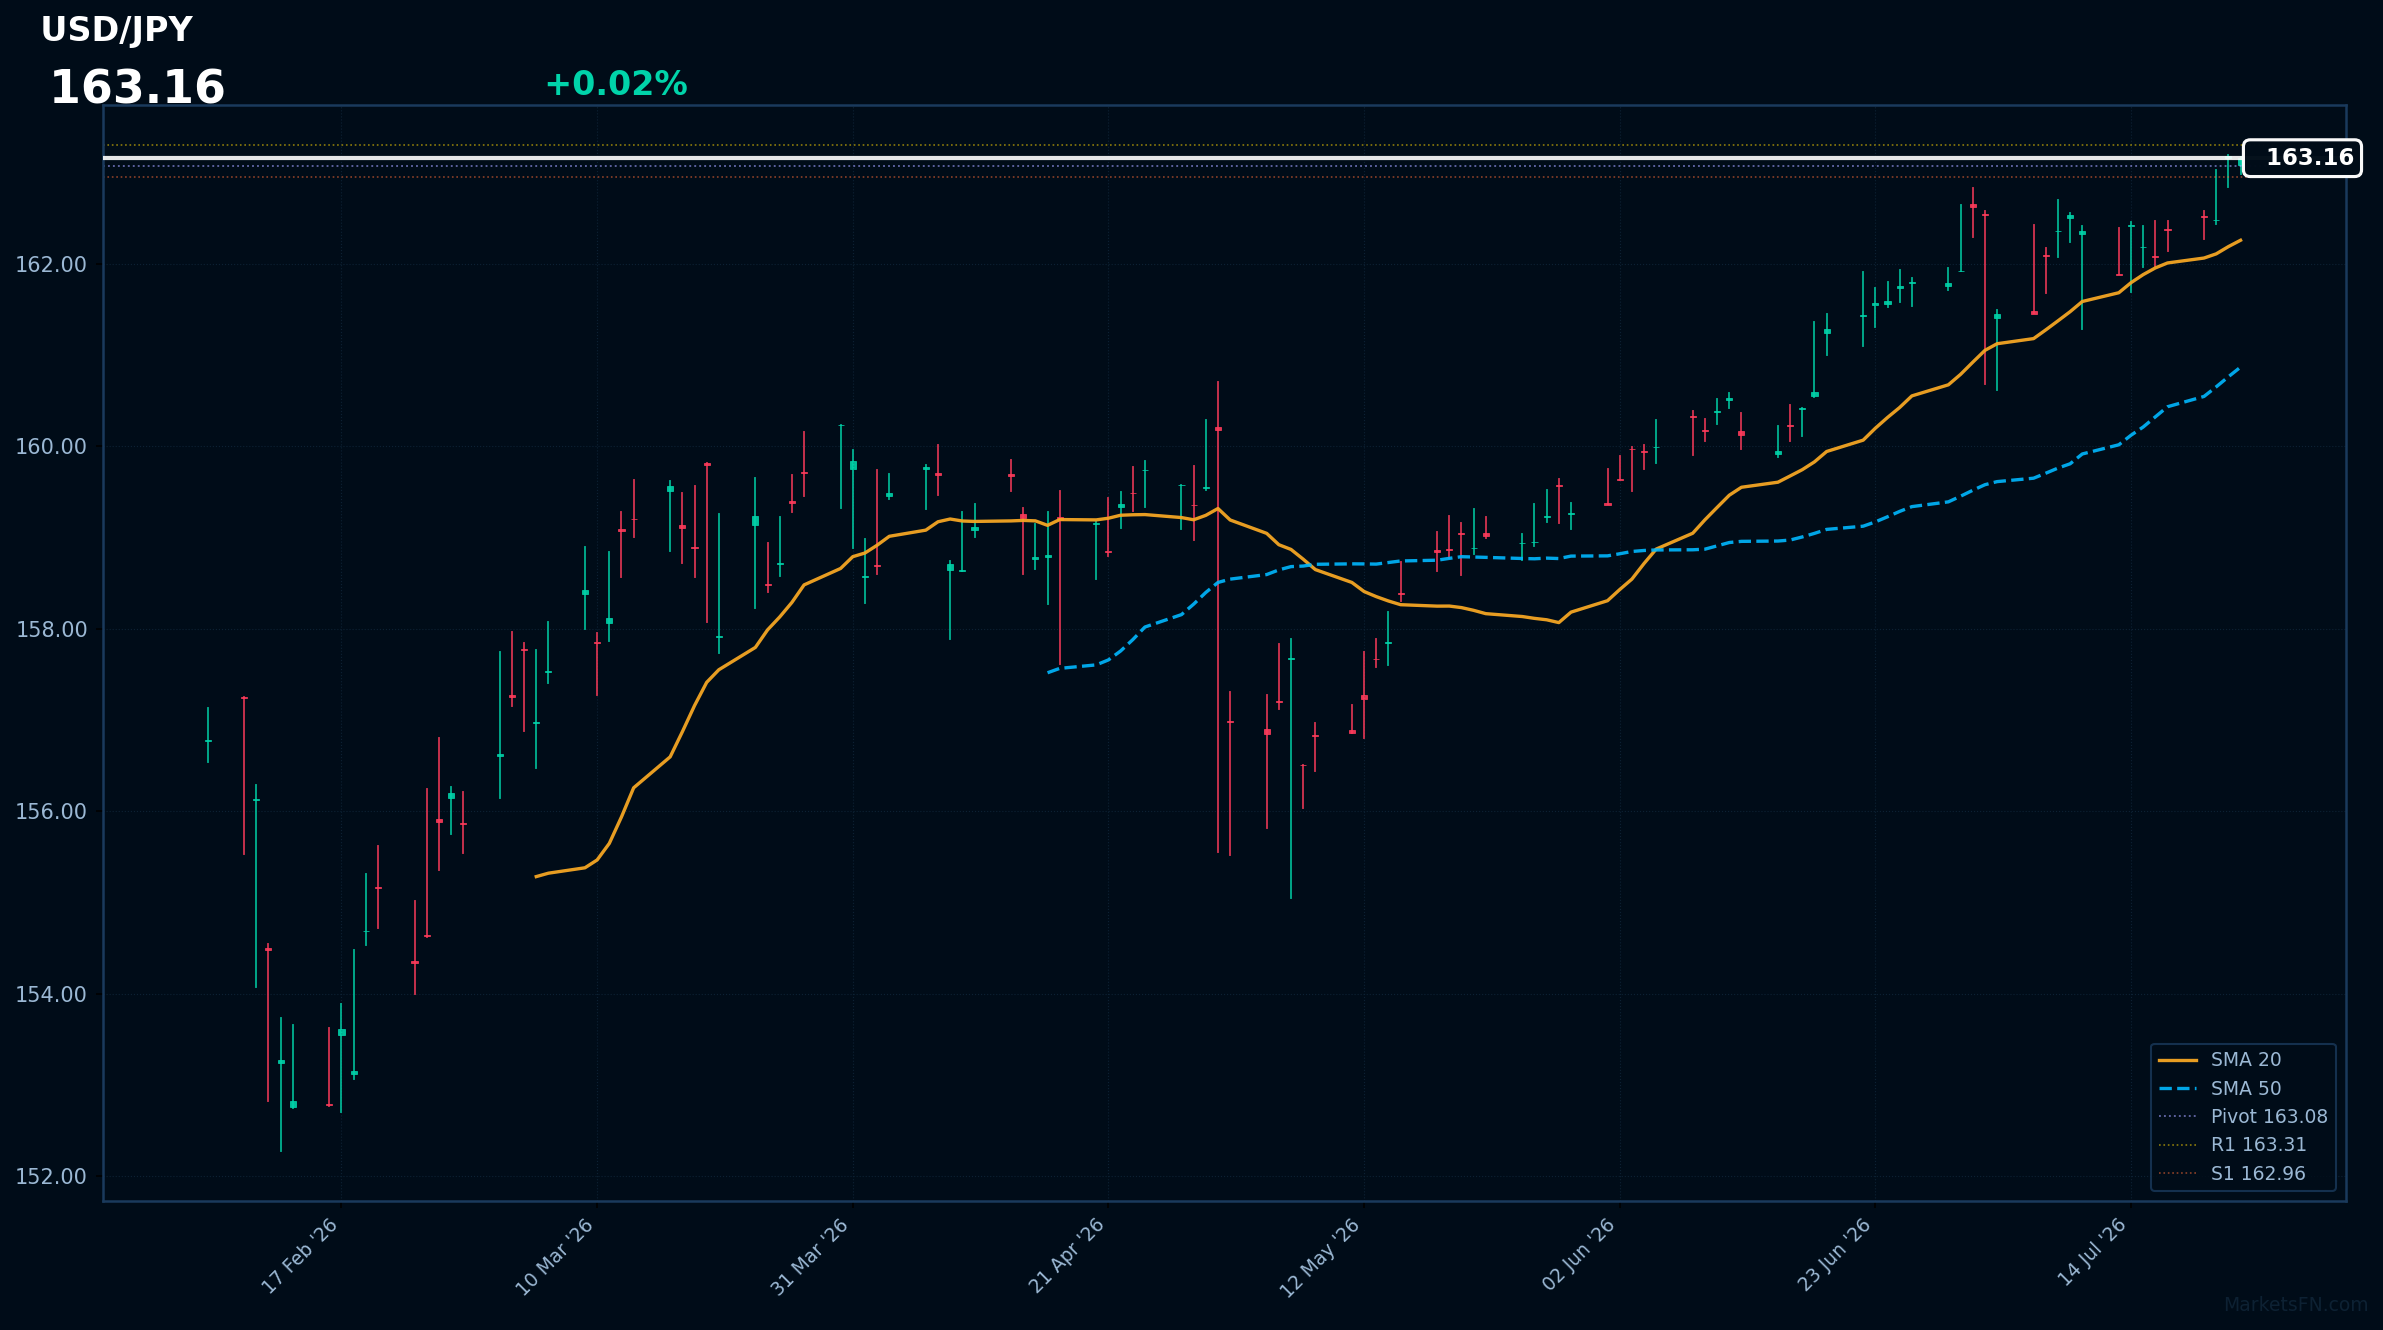The width and height of the screenshot is (2383, 1330).
Task: Click the 23 Jun '26 date label
Action: 1834,1255
